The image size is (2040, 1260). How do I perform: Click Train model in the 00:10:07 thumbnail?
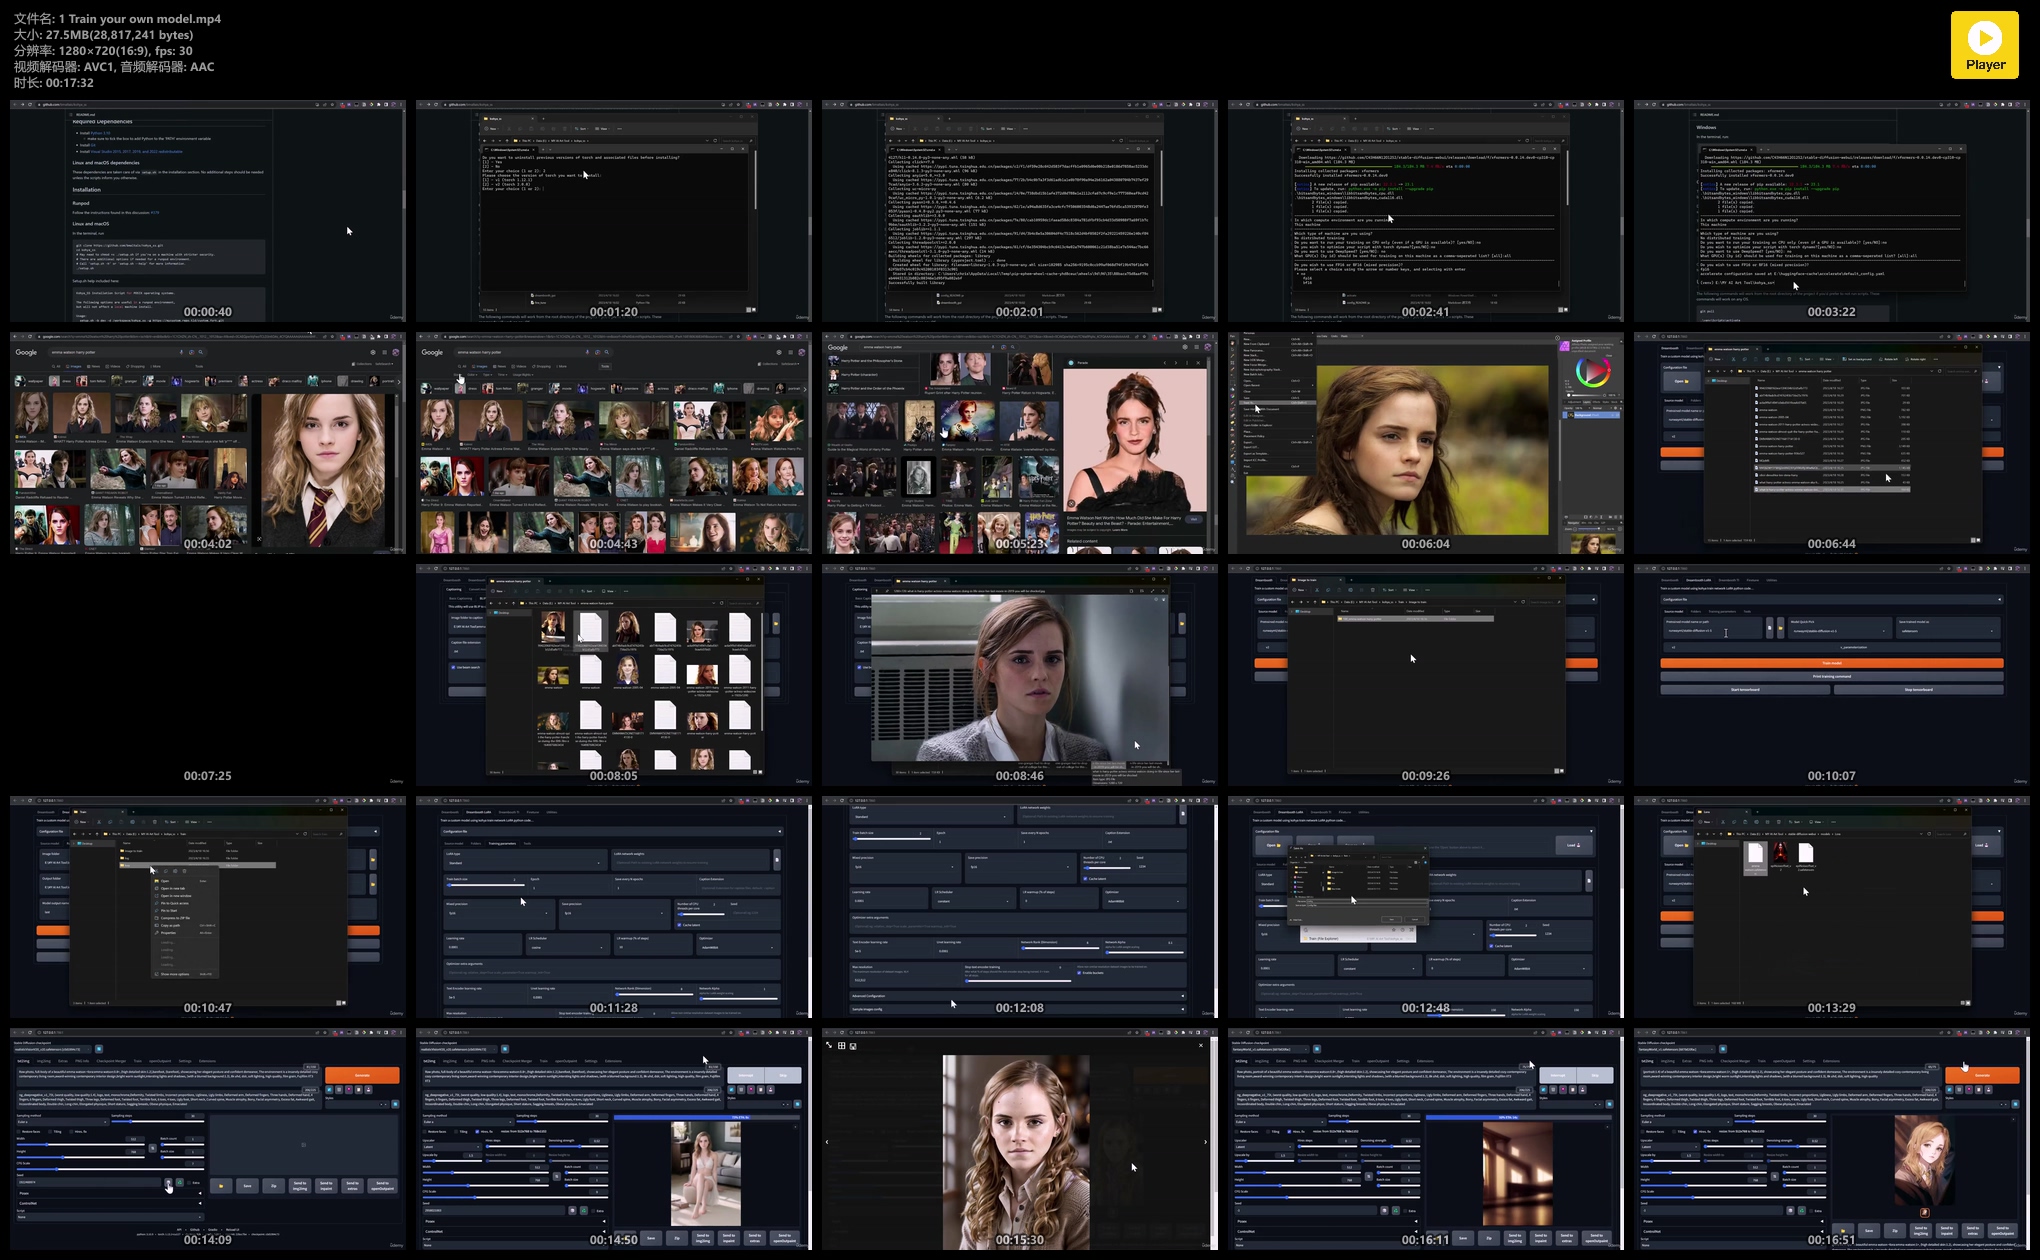coord(1832,663)
